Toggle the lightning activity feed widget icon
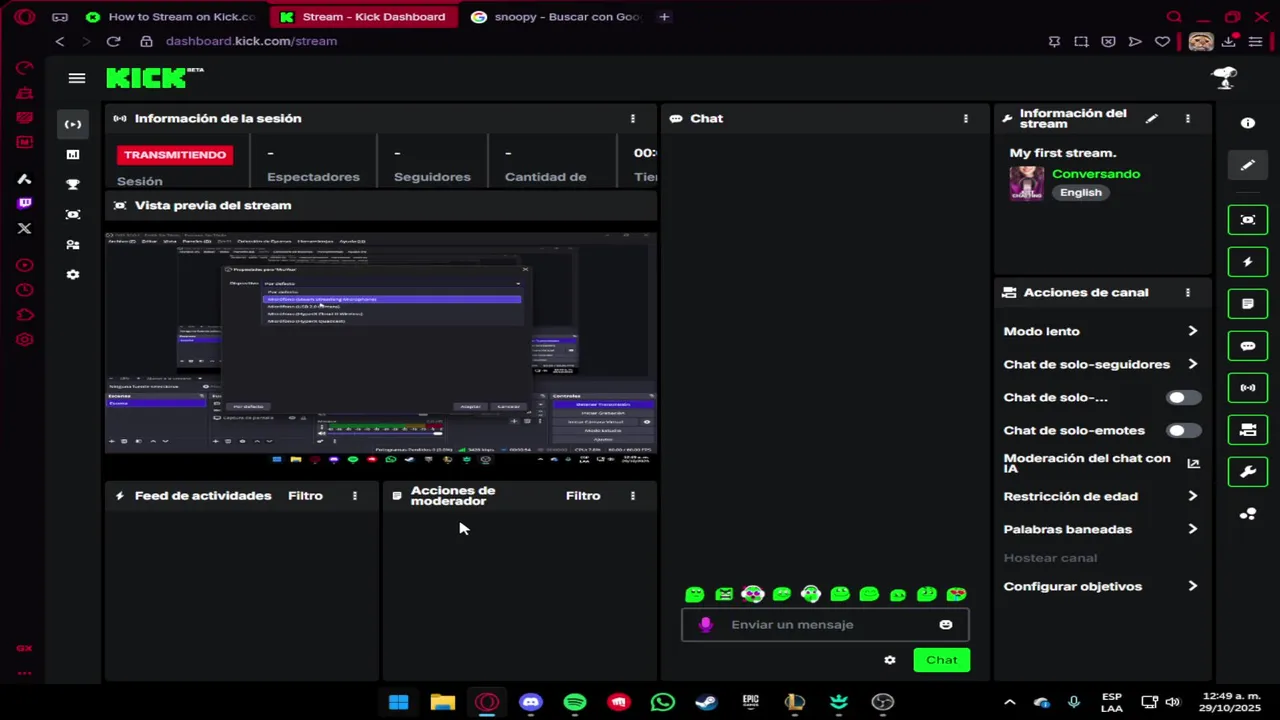 [x=1248, y=262]
